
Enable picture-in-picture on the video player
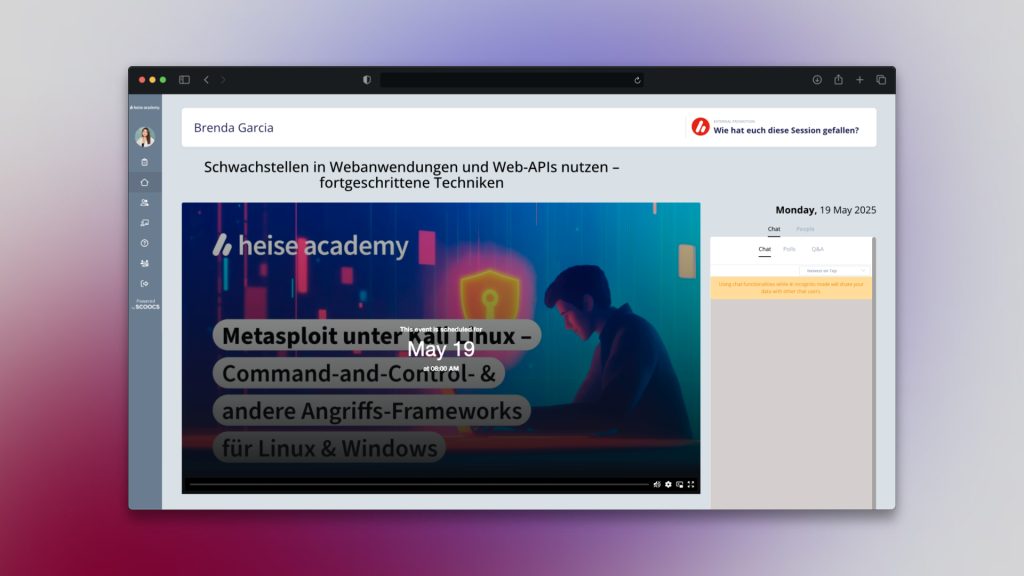(x=680, y=485)
